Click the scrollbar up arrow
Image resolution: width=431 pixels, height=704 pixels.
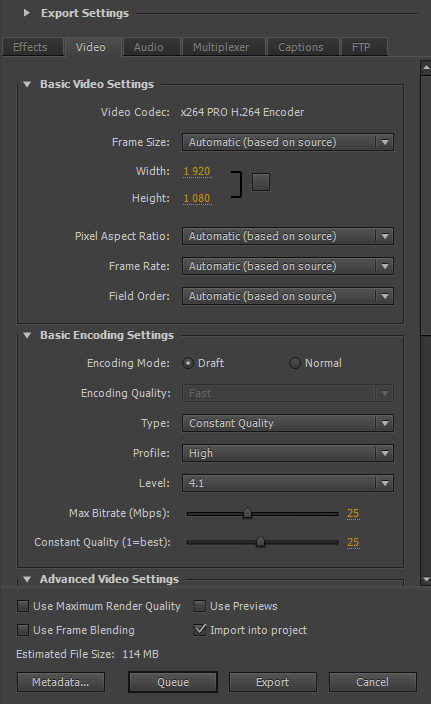[x=426, y=67]
